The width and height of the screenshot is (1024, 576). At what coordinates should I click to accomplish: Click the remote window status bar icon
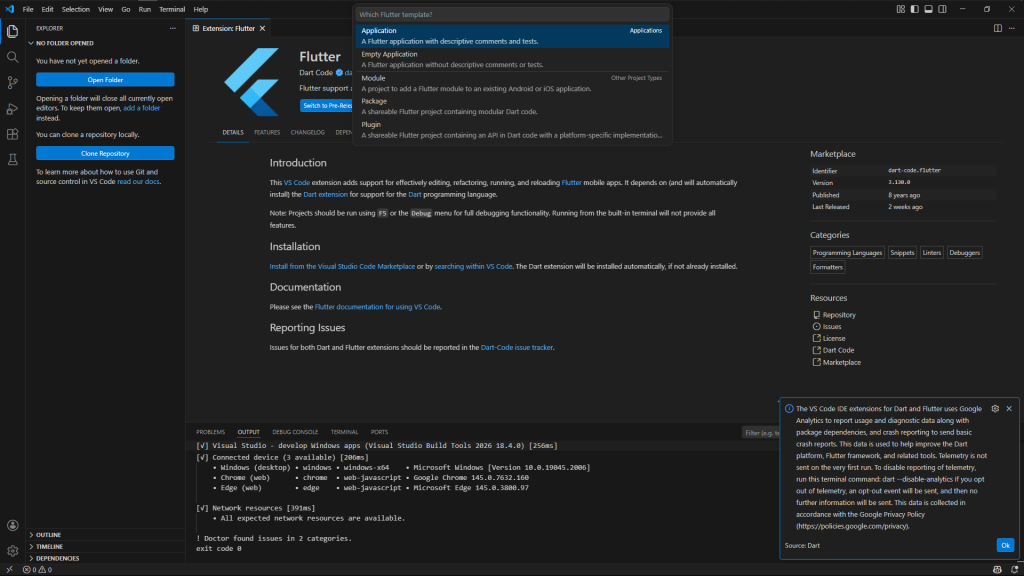9,569
